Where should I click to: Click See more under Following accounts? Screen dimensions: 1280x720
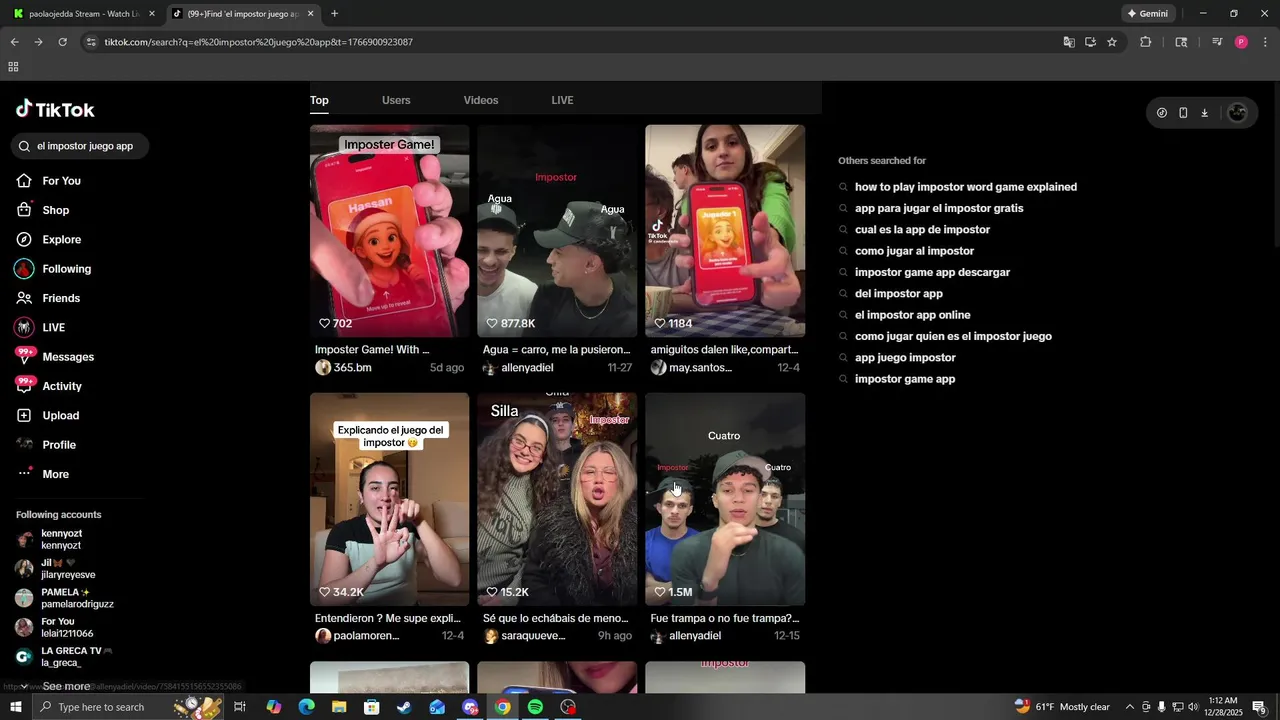(x=66, y=686)
